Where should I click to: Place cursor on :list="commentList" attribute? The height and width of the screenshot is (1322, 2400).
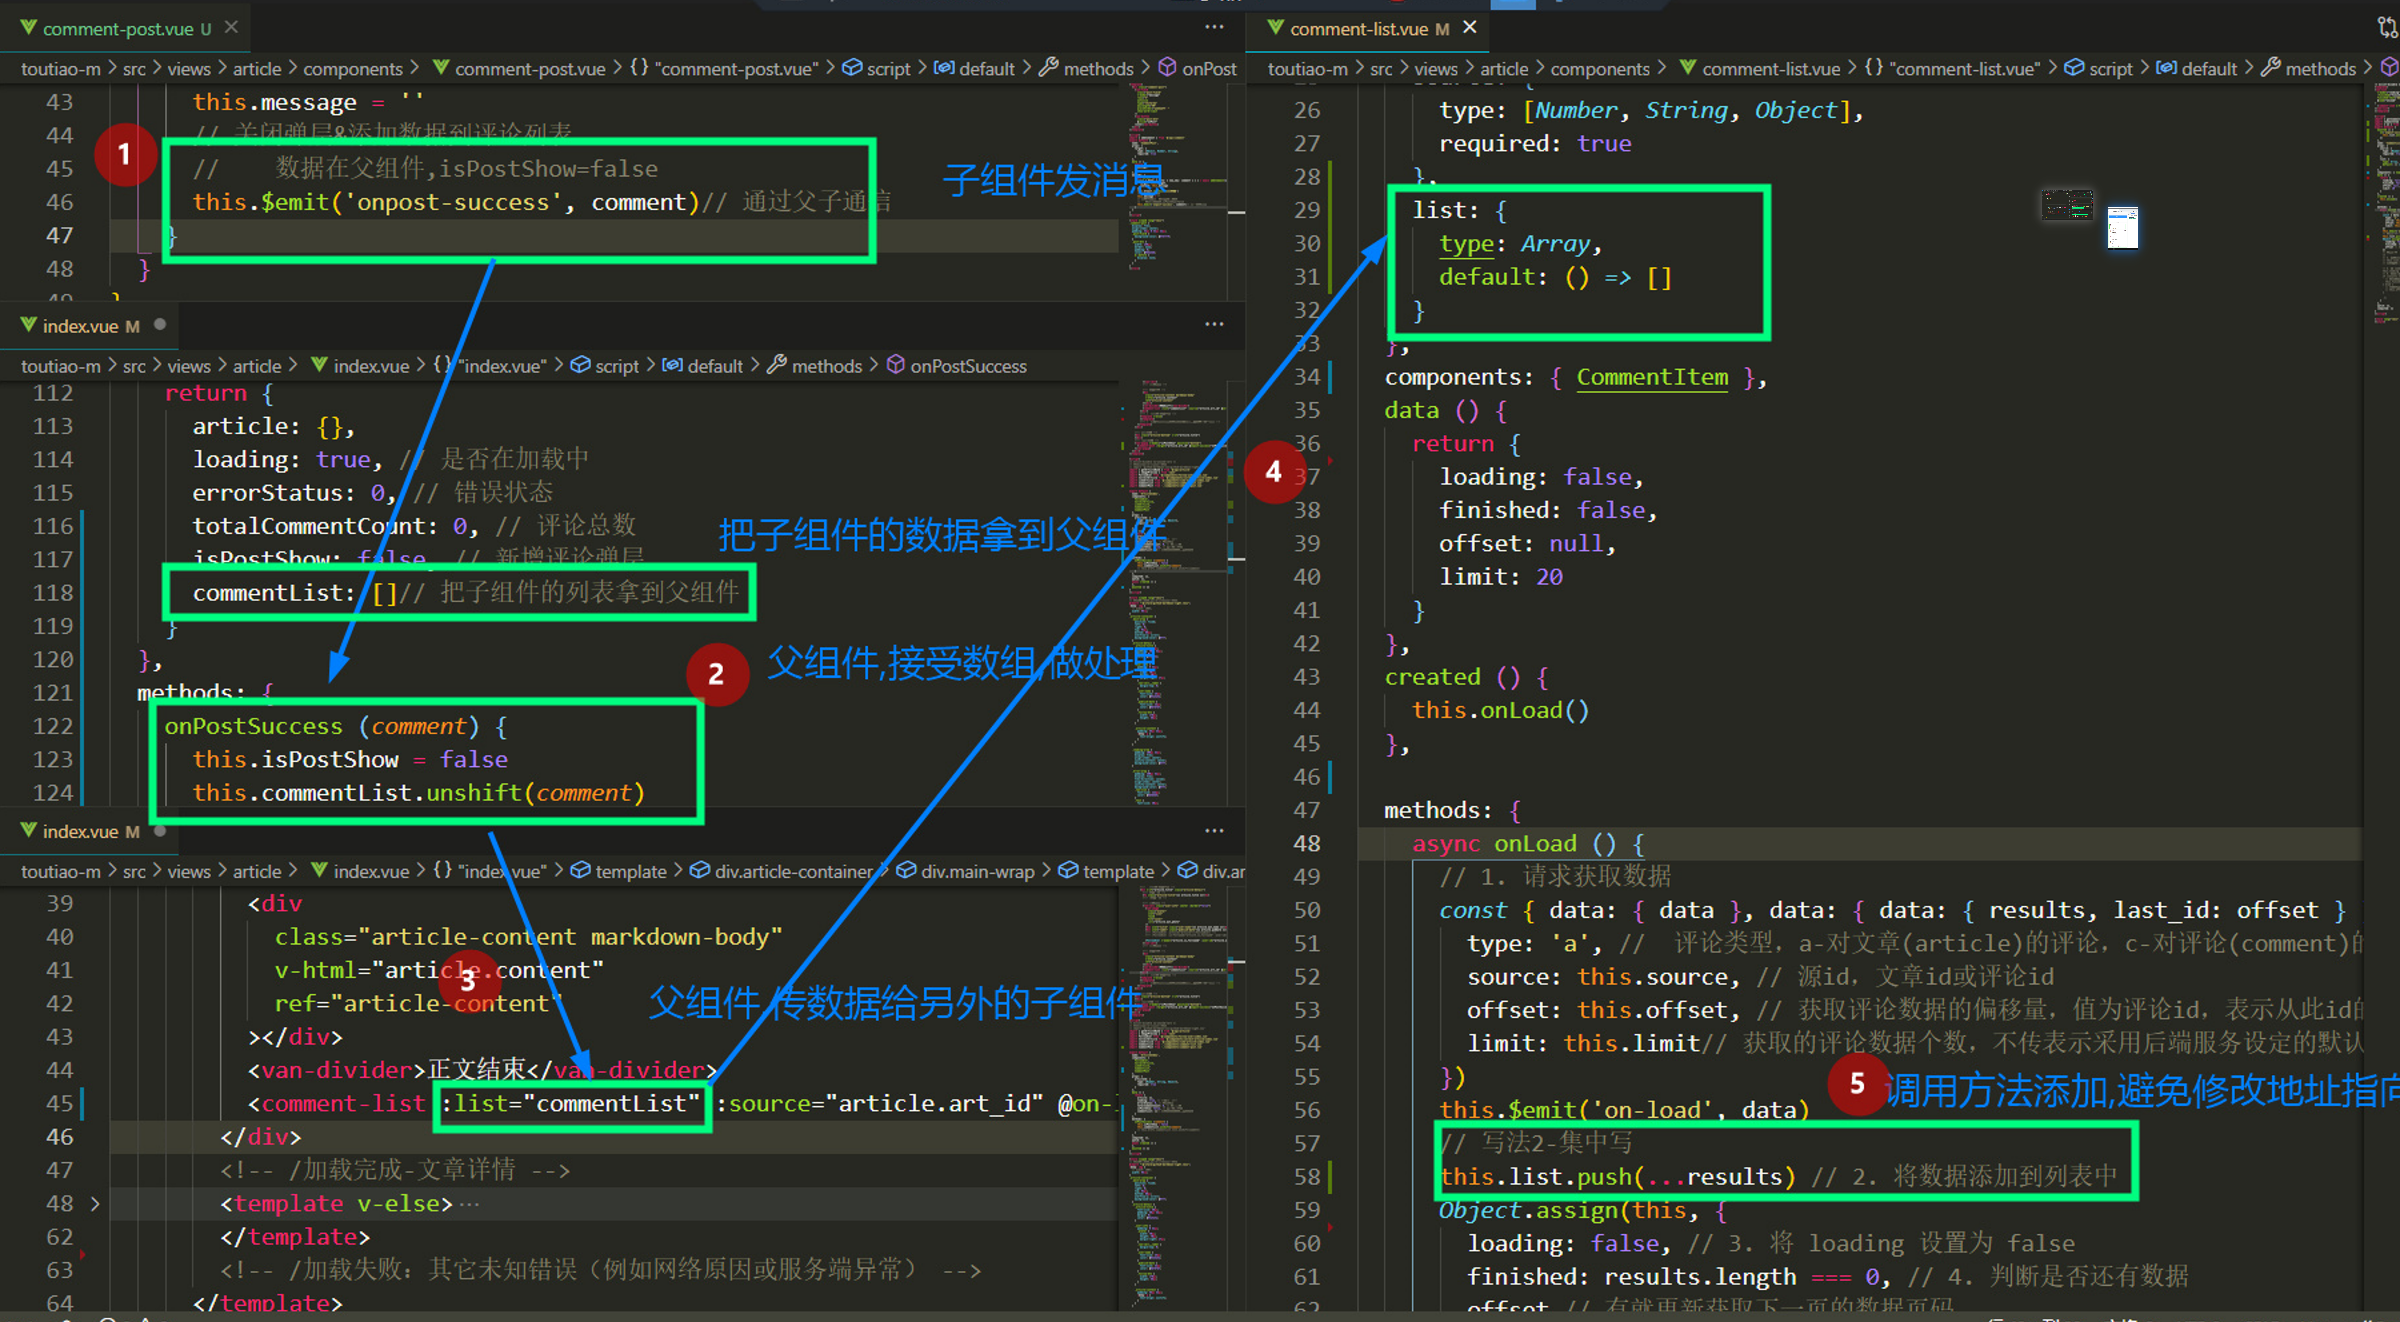pyautogui.click(x=570, y=1103)
